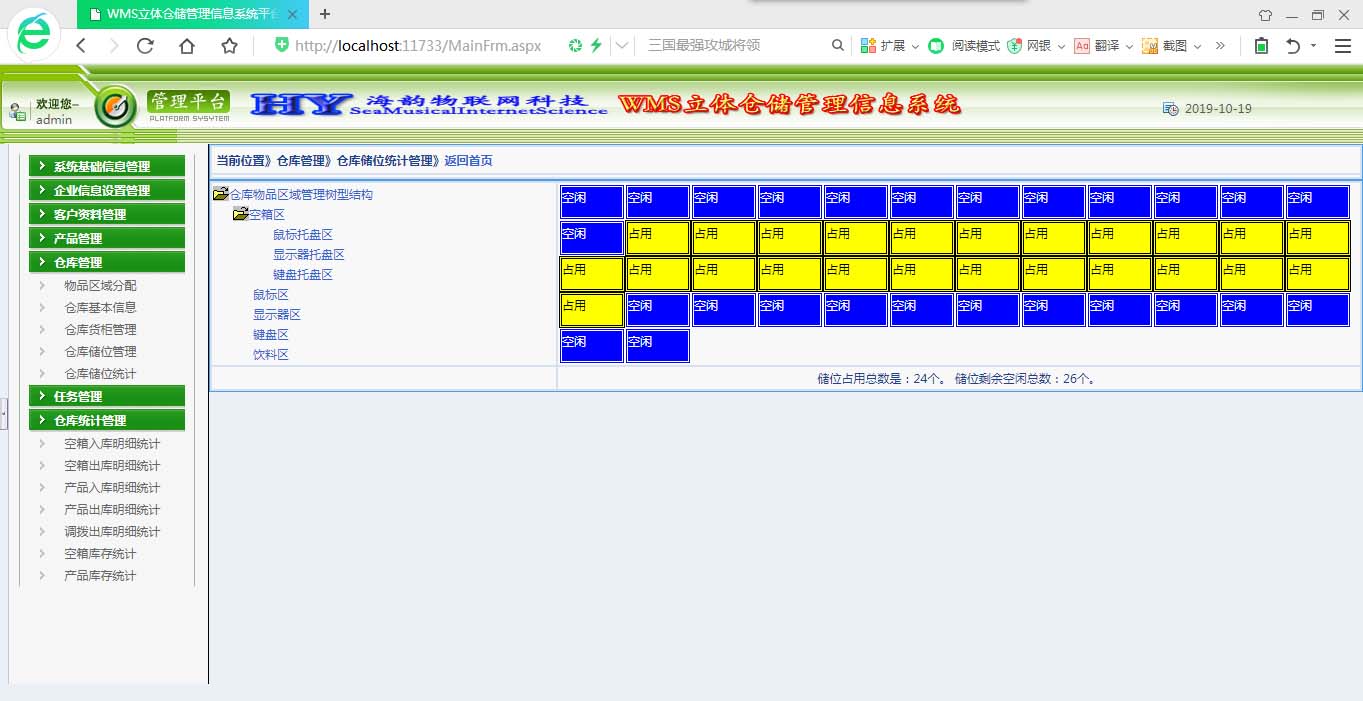Open 仓库储位管理 in sidebar

[x=100, y=352]
